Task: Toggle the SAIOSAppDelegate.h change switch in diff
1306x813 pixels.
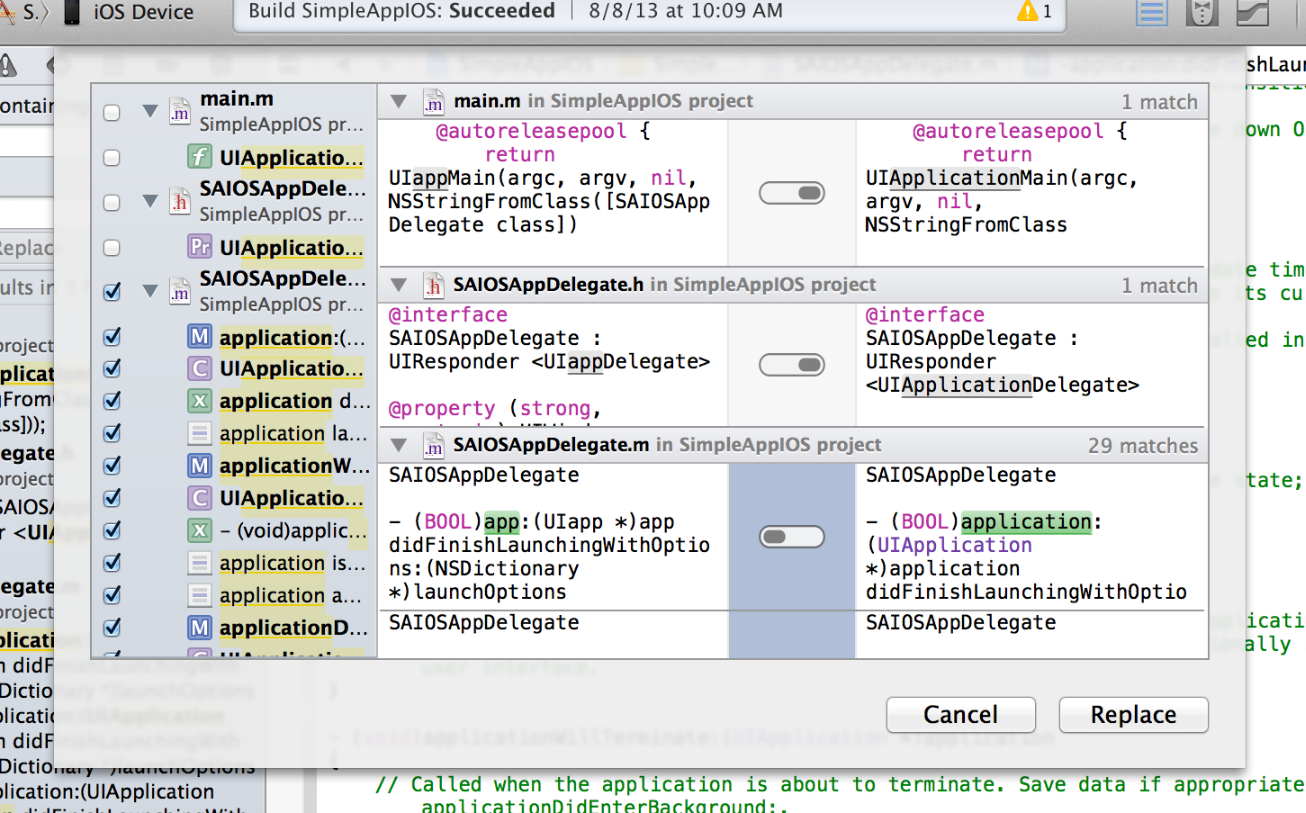Action: coord(792,364)
